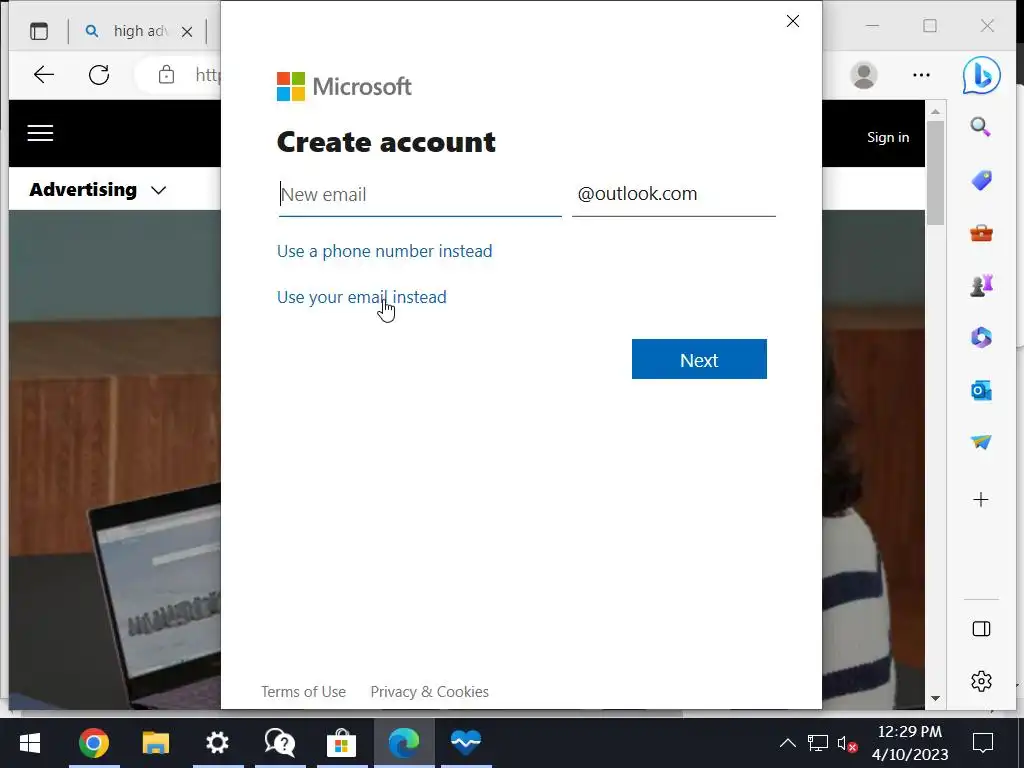Open sidebar Outlook icon
Screen dimensions: 1024x768
tap(981, 391)
